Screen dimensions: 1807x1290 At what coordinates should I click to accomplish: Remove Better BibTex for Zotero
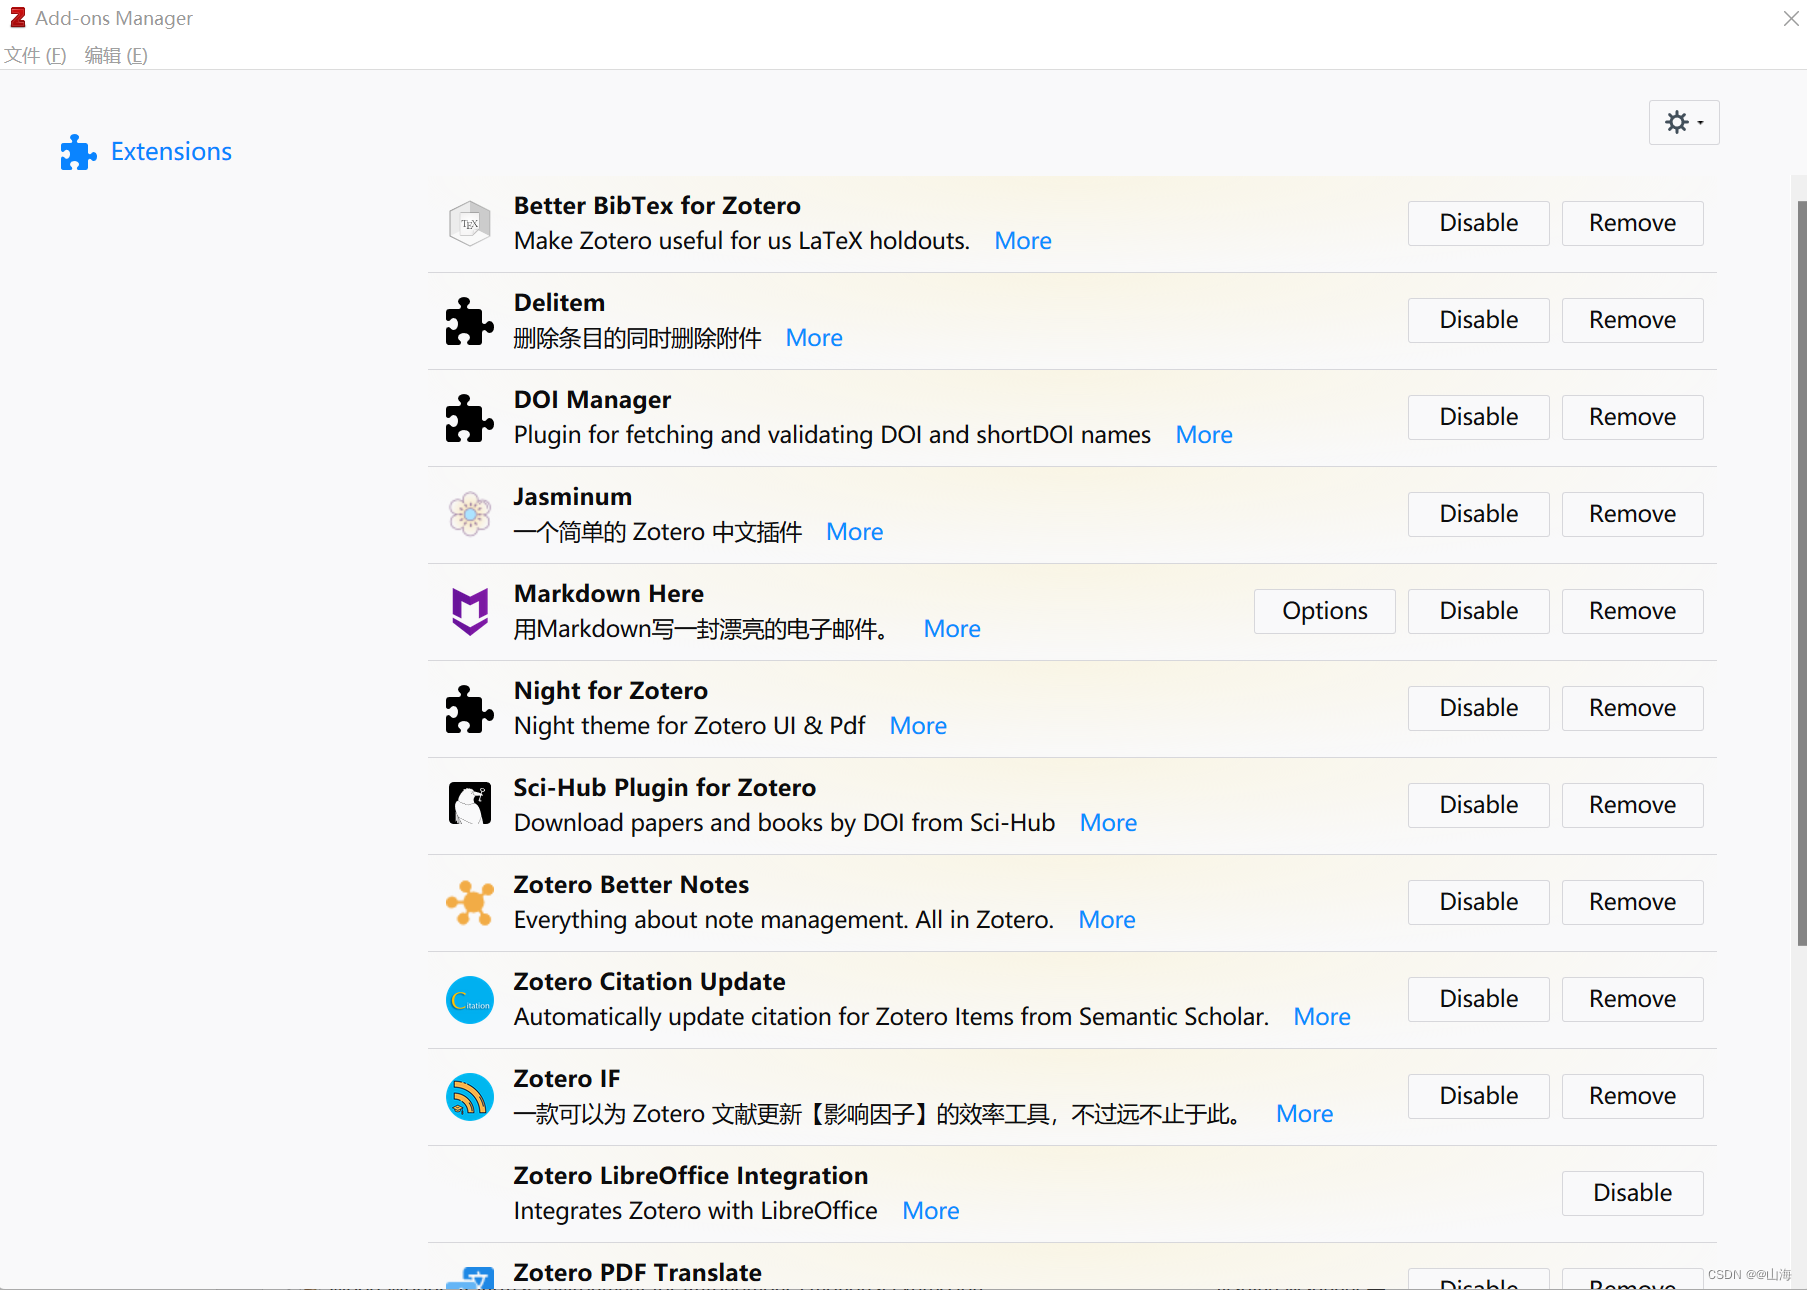pyautogui.click(x=1632, y=223)
